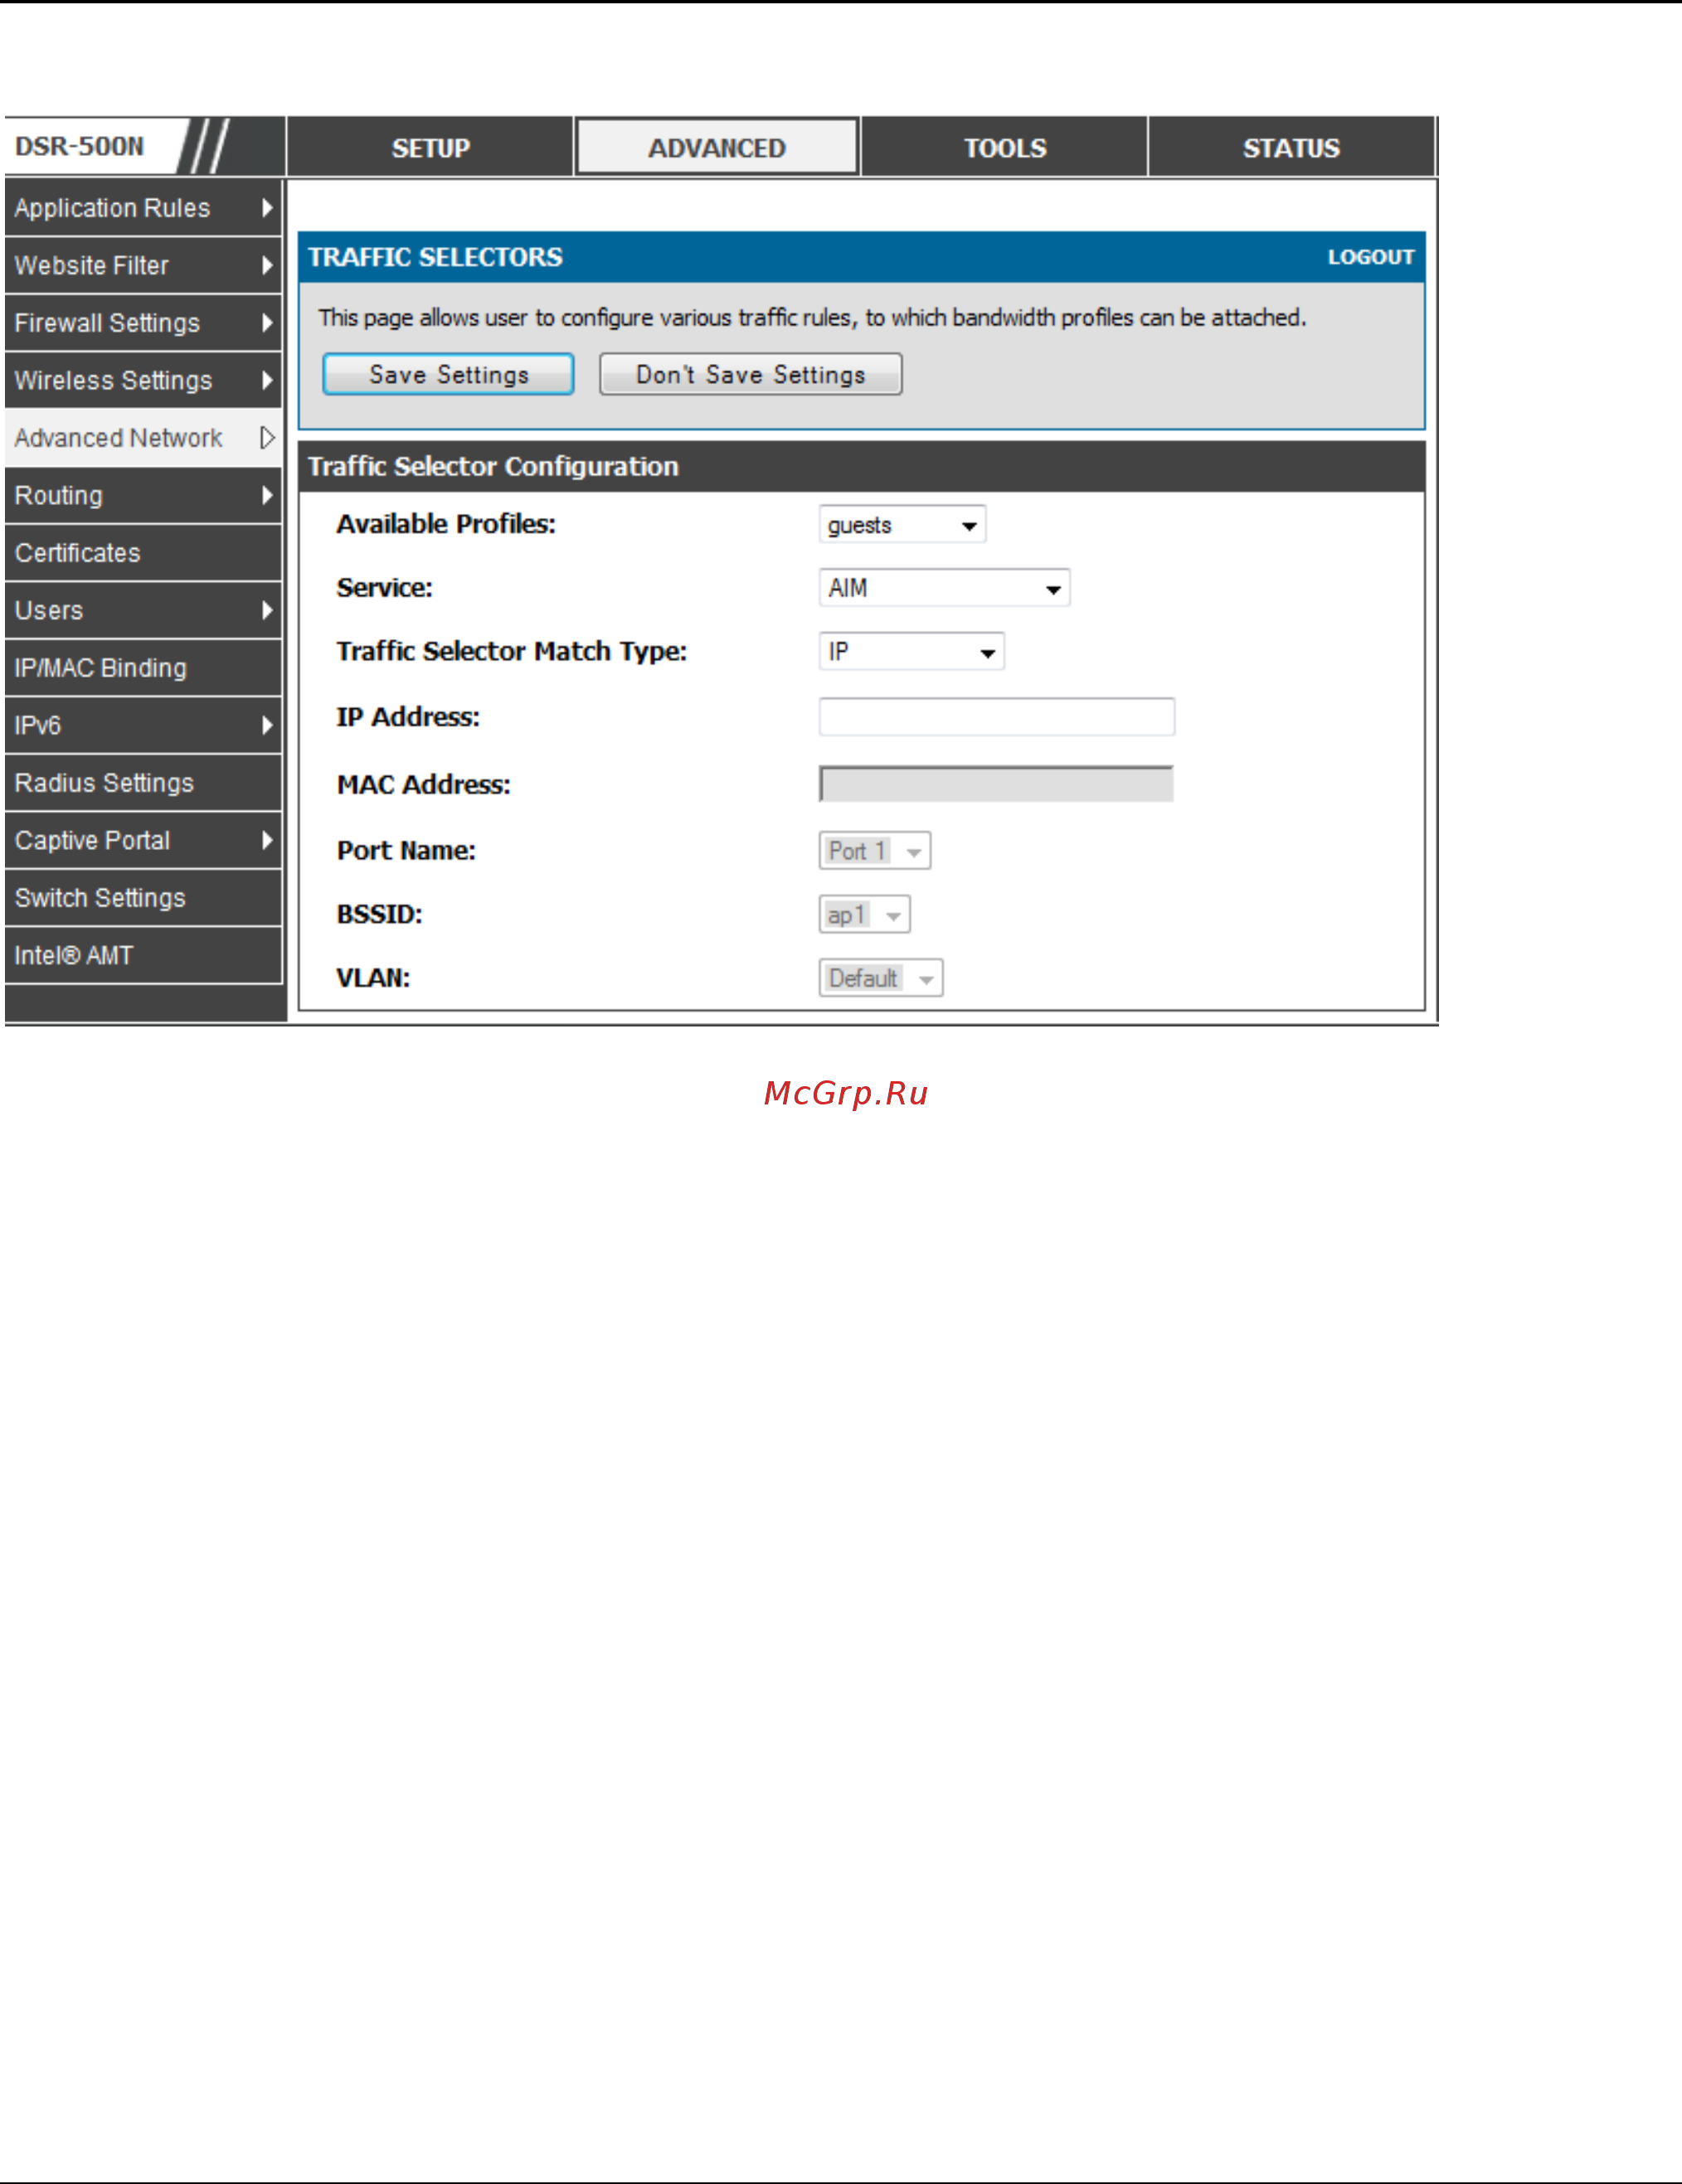Expand arrow next to Firewall Settings

(267, 323)
